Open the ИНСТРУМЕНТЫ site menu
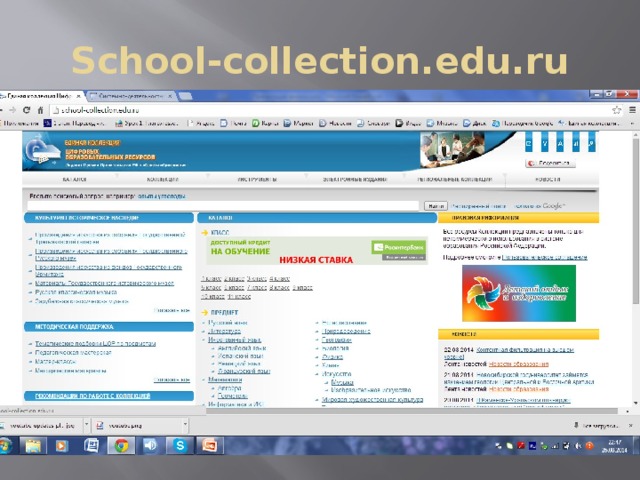 click(257, 179)
